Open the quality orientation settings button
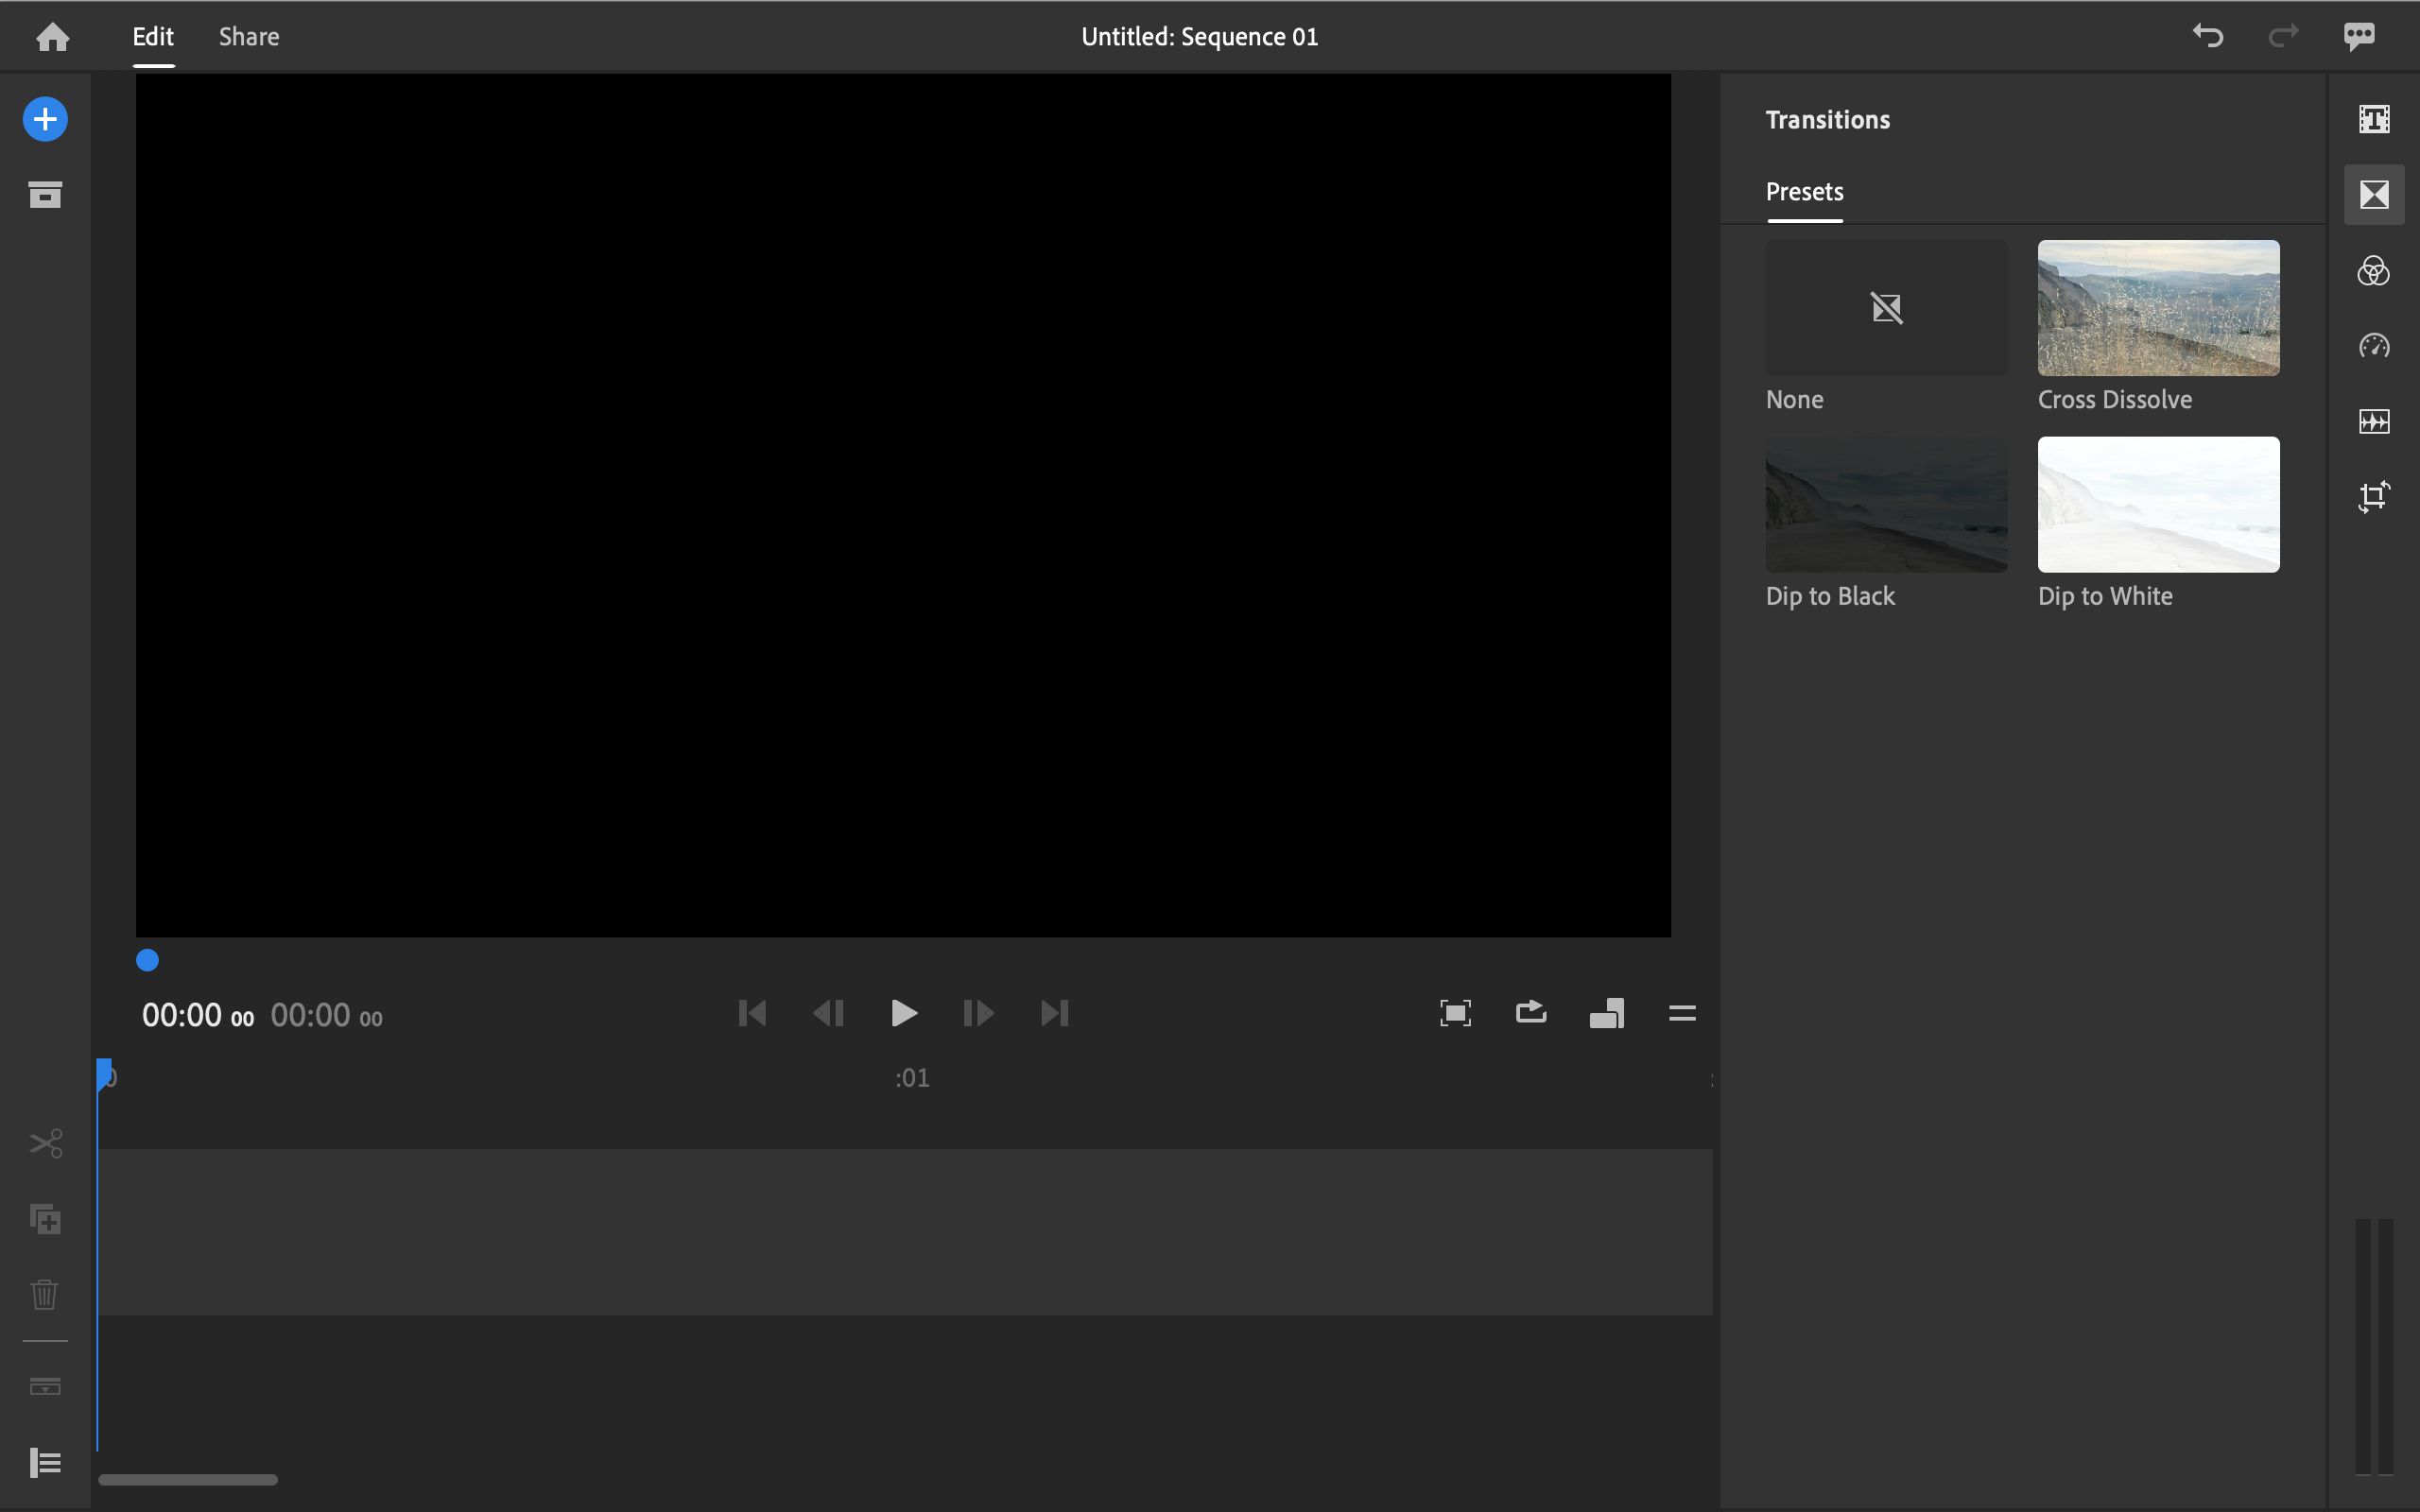Screen dimensions: 2420x1512 tap(1607, 1013)
